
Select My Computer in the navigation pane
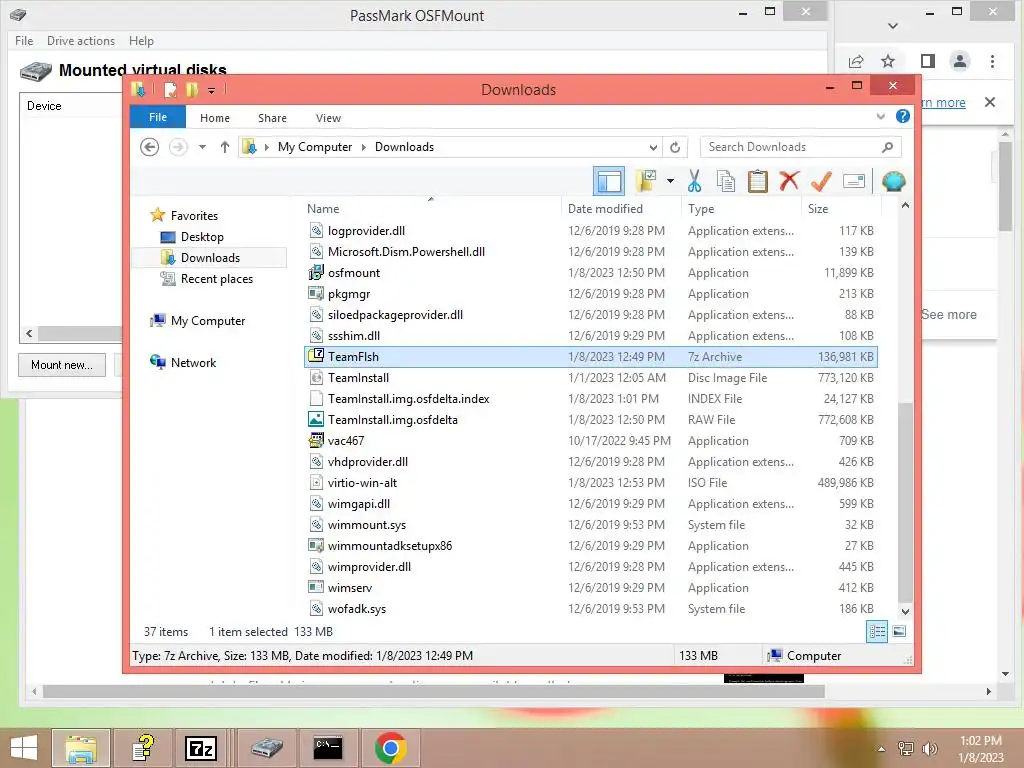(208, 321)
